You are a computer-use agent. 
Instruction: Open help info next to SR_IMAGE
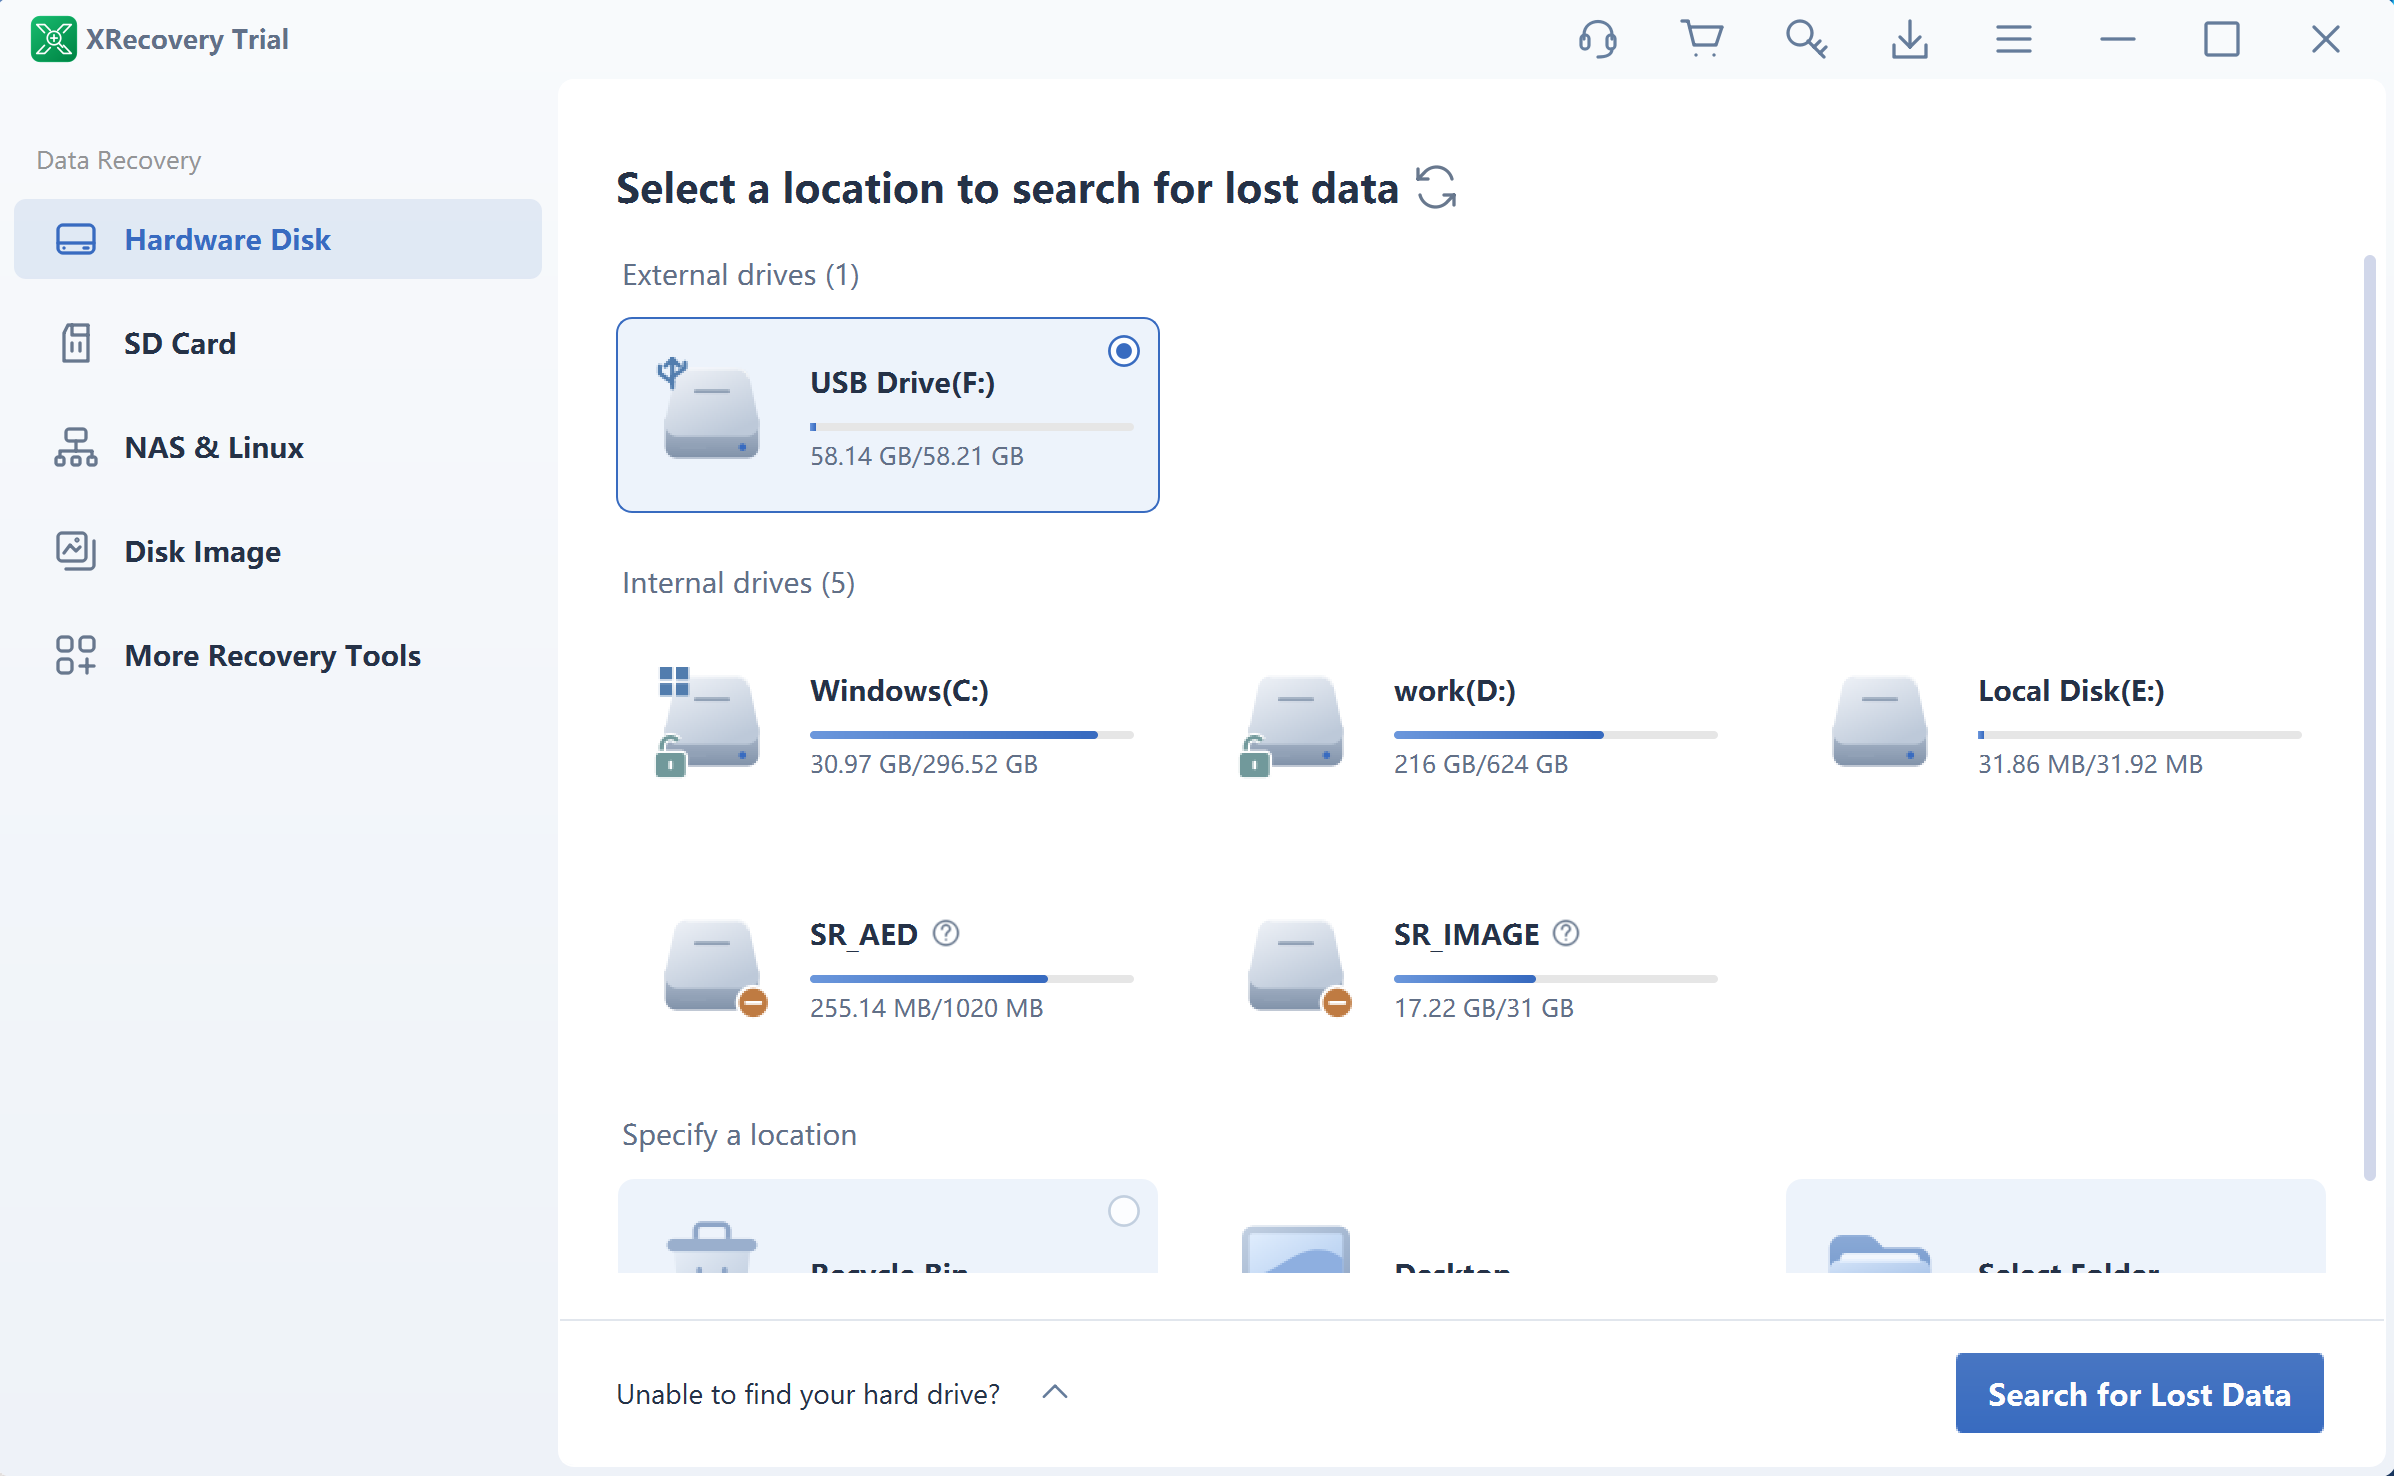[x=1566, y=933]
